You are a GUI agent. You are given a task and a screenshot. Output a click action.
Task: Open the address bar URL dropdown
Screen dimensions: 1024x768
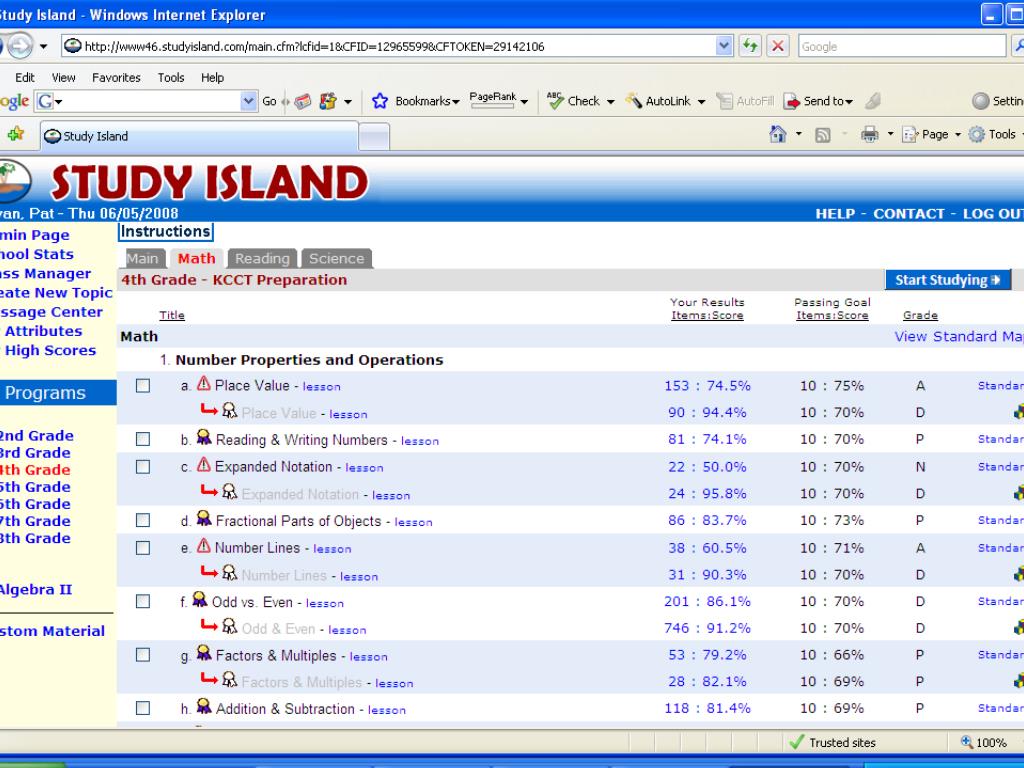coord(724,46)
